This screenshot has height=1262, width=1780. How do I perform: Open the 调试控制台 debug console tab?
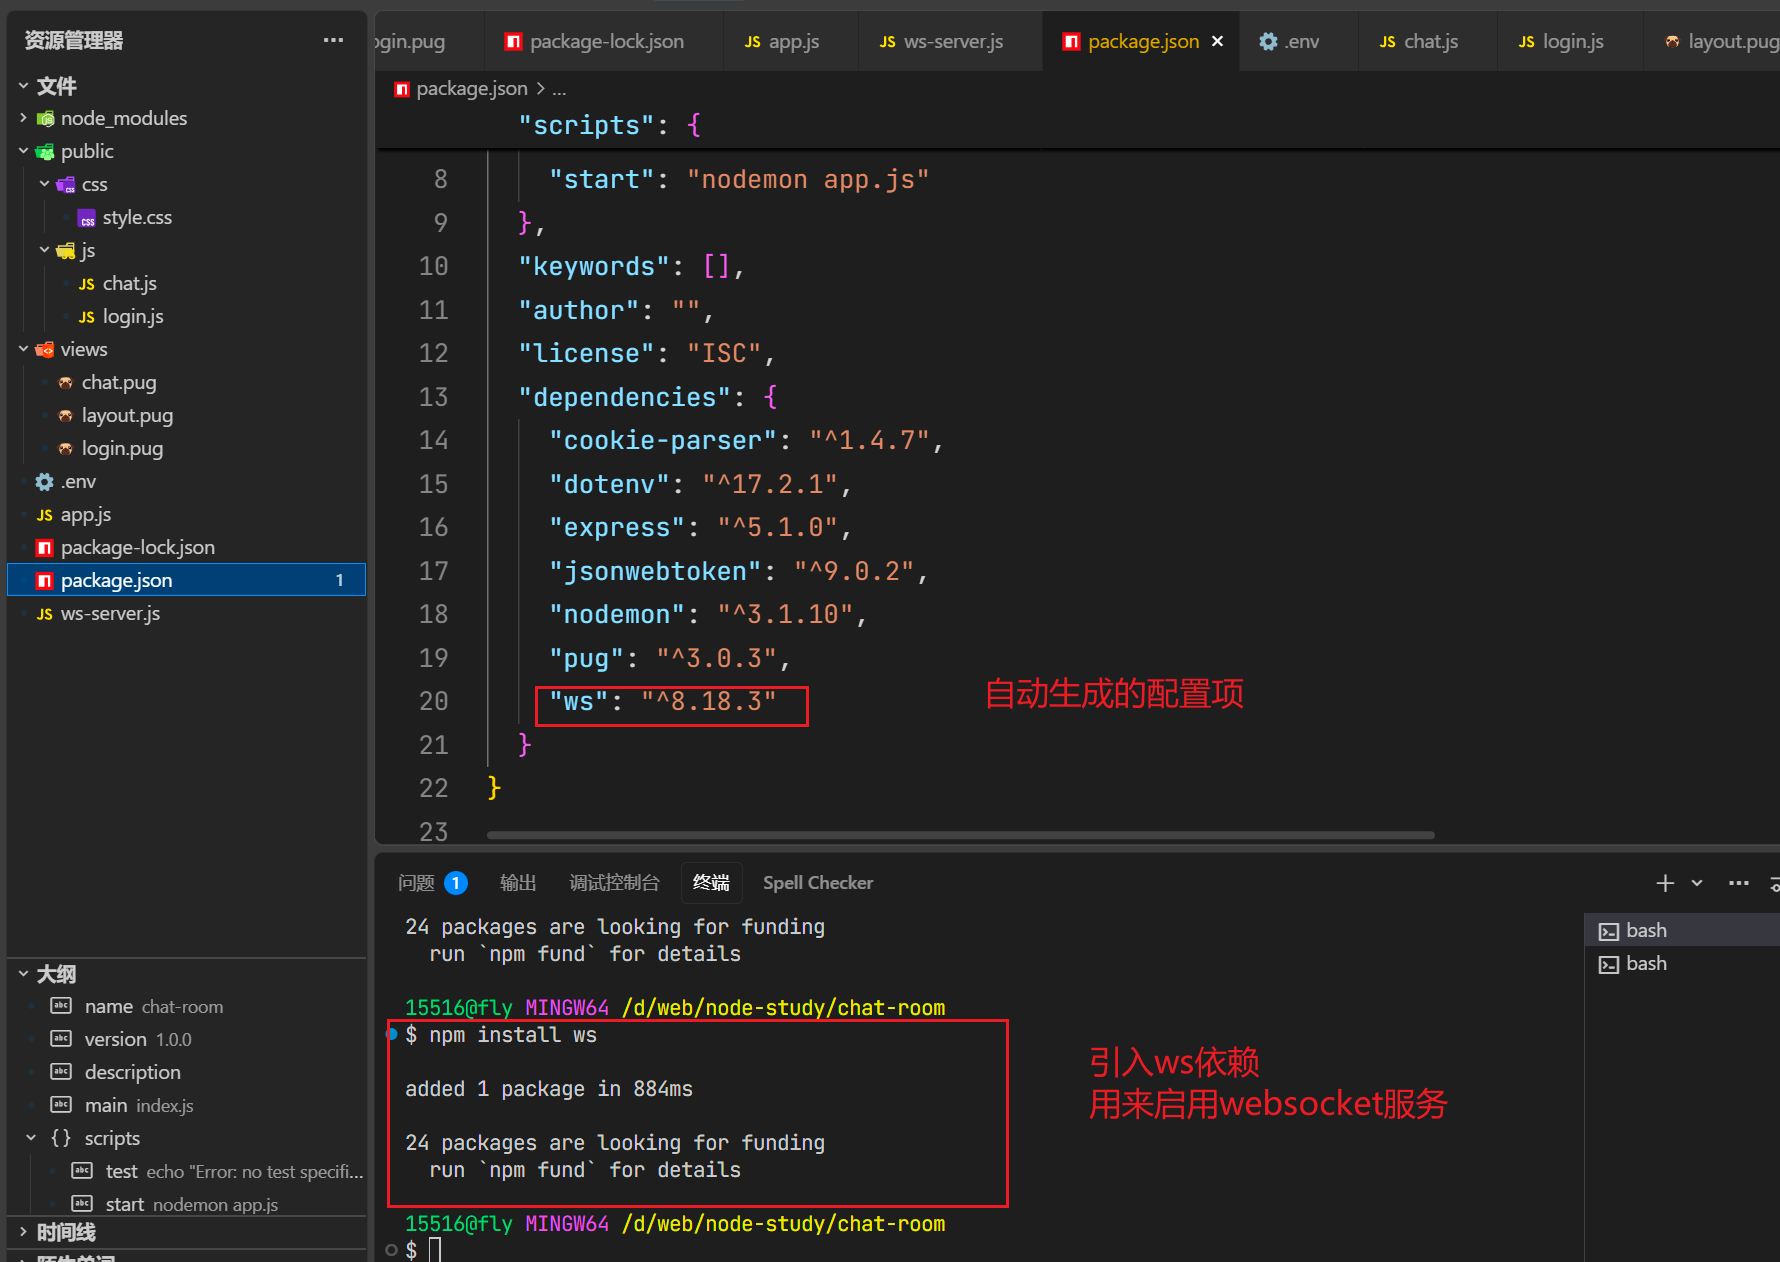pos(614,883)
